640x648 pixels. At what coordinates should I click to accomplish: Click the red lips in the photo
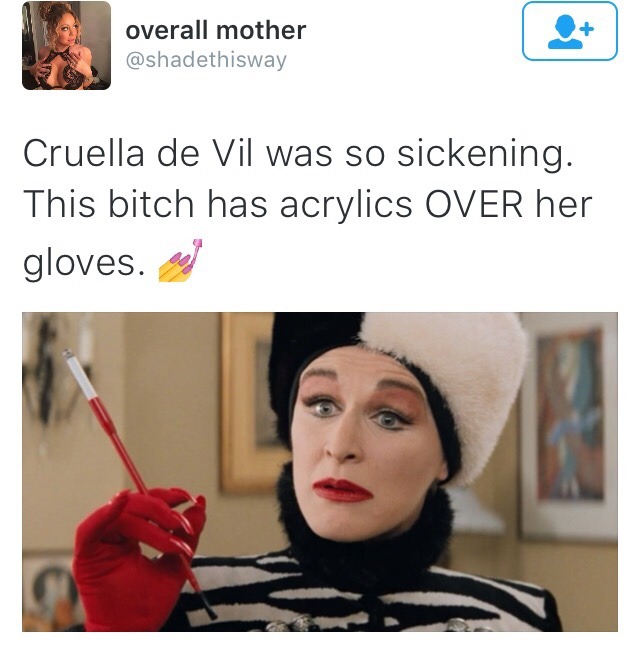[343, 489]
